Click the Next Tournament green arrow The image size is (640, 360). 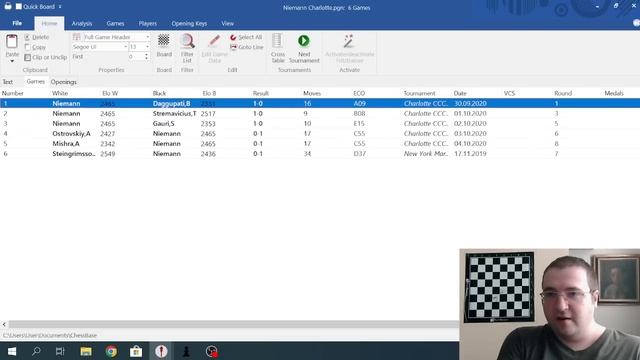(304, 41)
